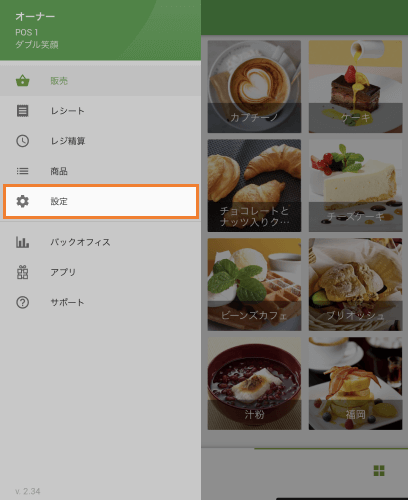Click the receipt icon beside レシート

(x=23, y=111)
